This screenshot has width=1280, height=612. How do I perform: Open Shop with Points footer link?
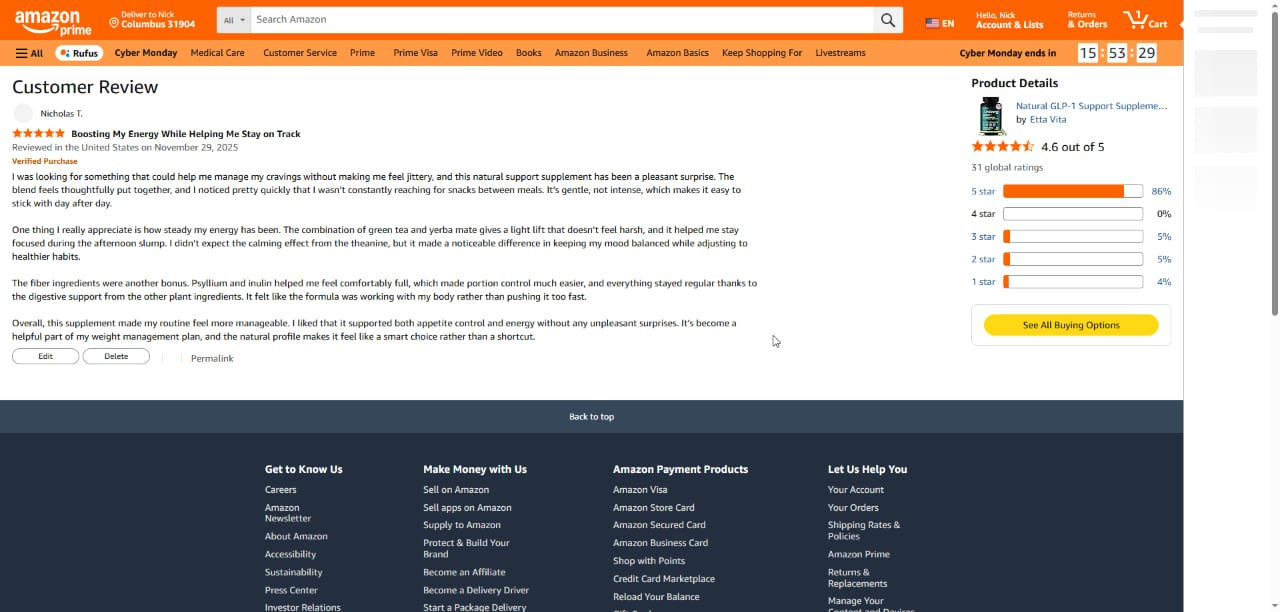[649, 561]
